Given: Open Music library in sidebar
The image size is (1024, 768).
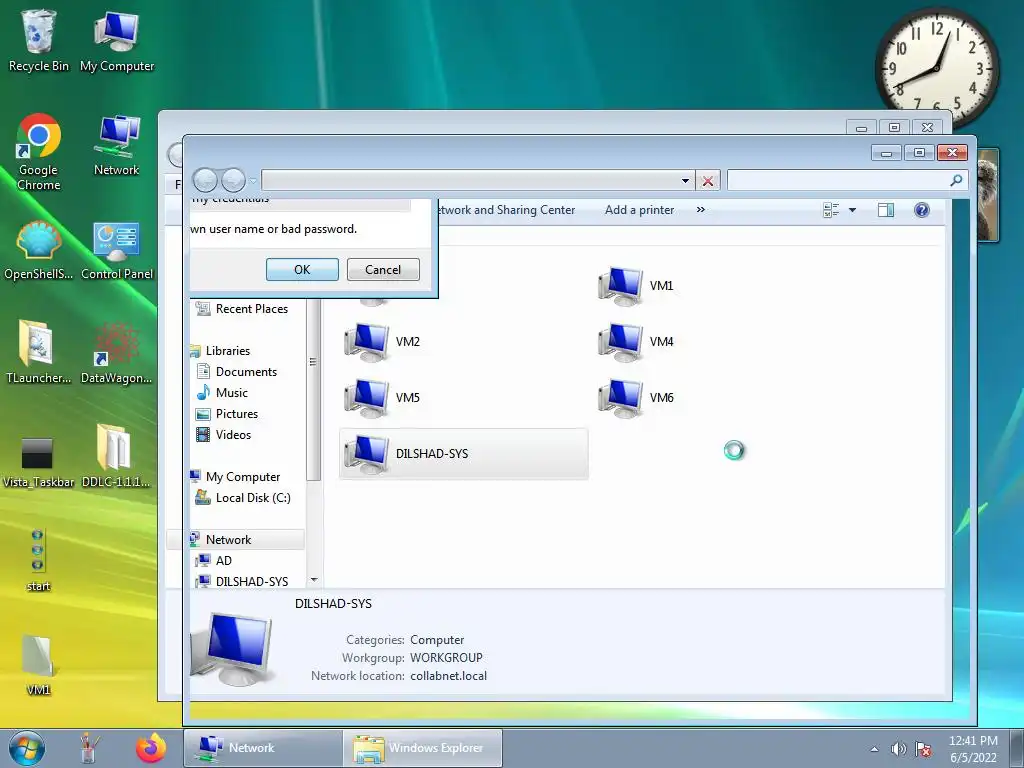Looking at the screenshot, I should (x=223, y=392).
